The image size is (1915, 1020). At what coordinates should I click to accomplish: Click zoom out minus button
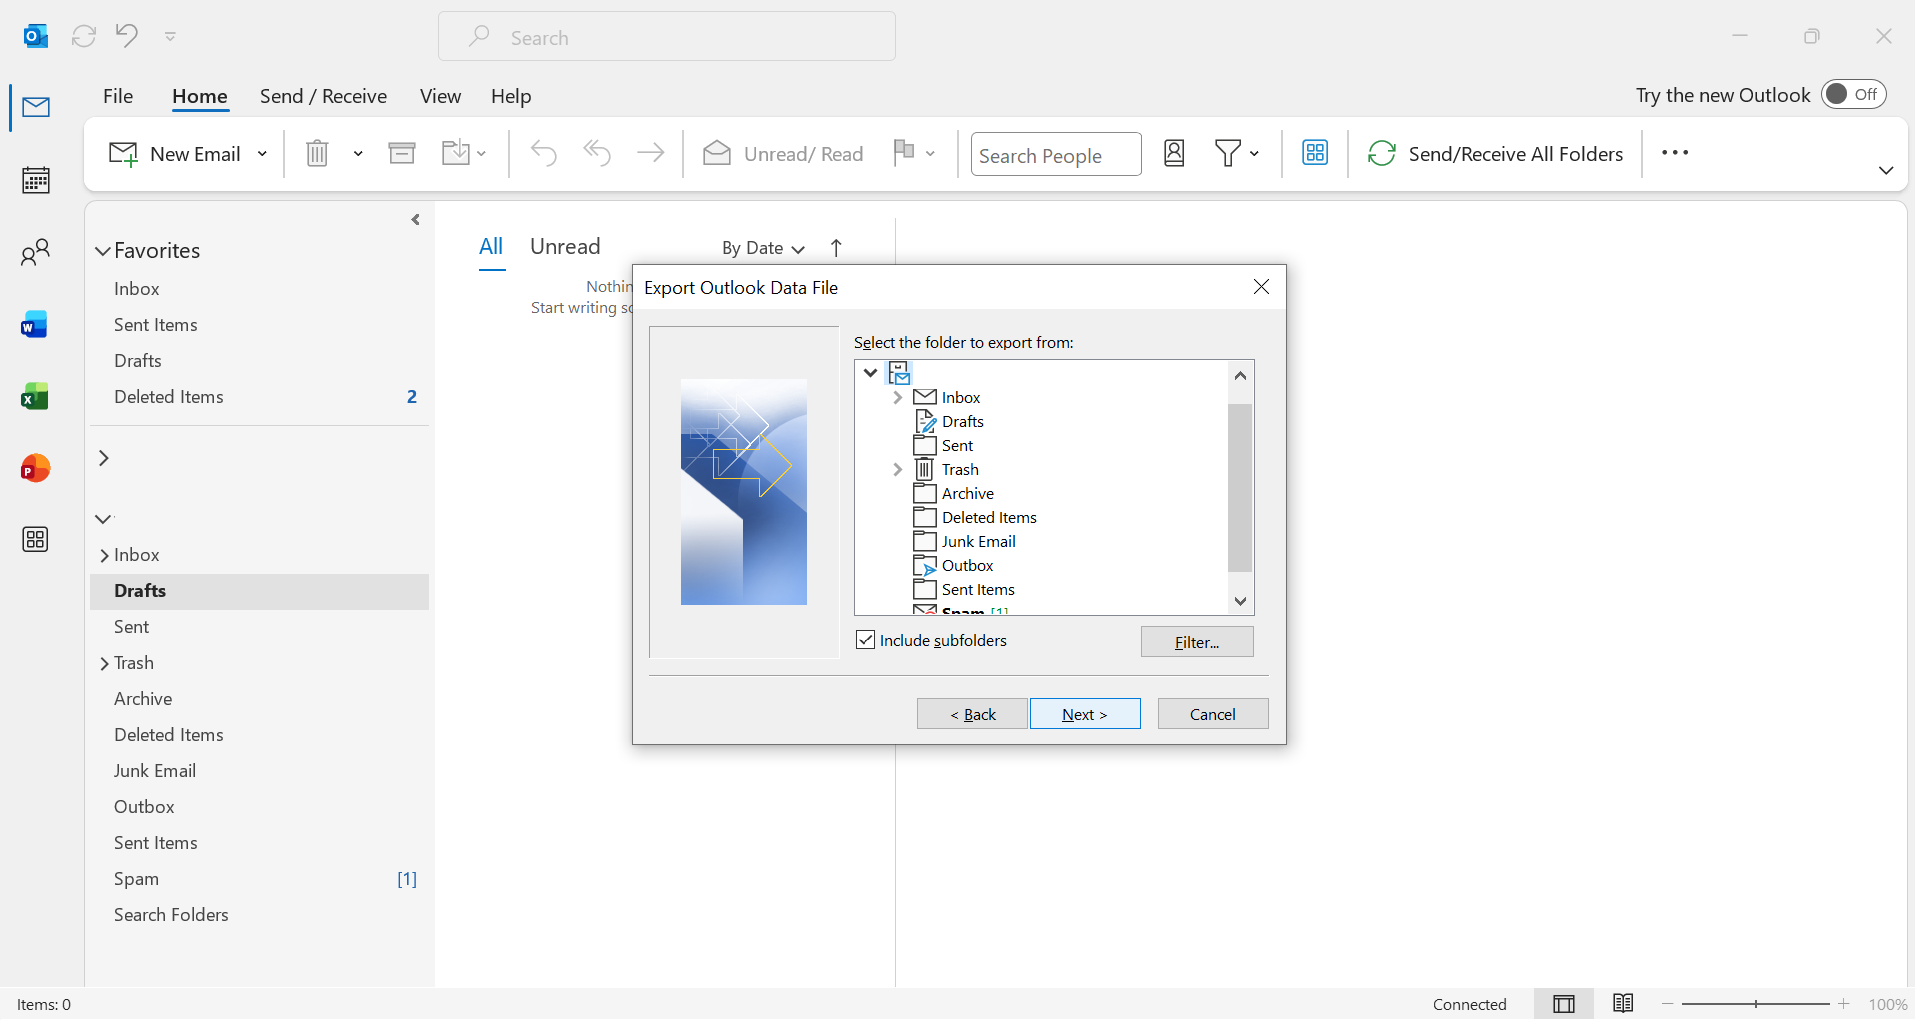click(1668, 1004)
